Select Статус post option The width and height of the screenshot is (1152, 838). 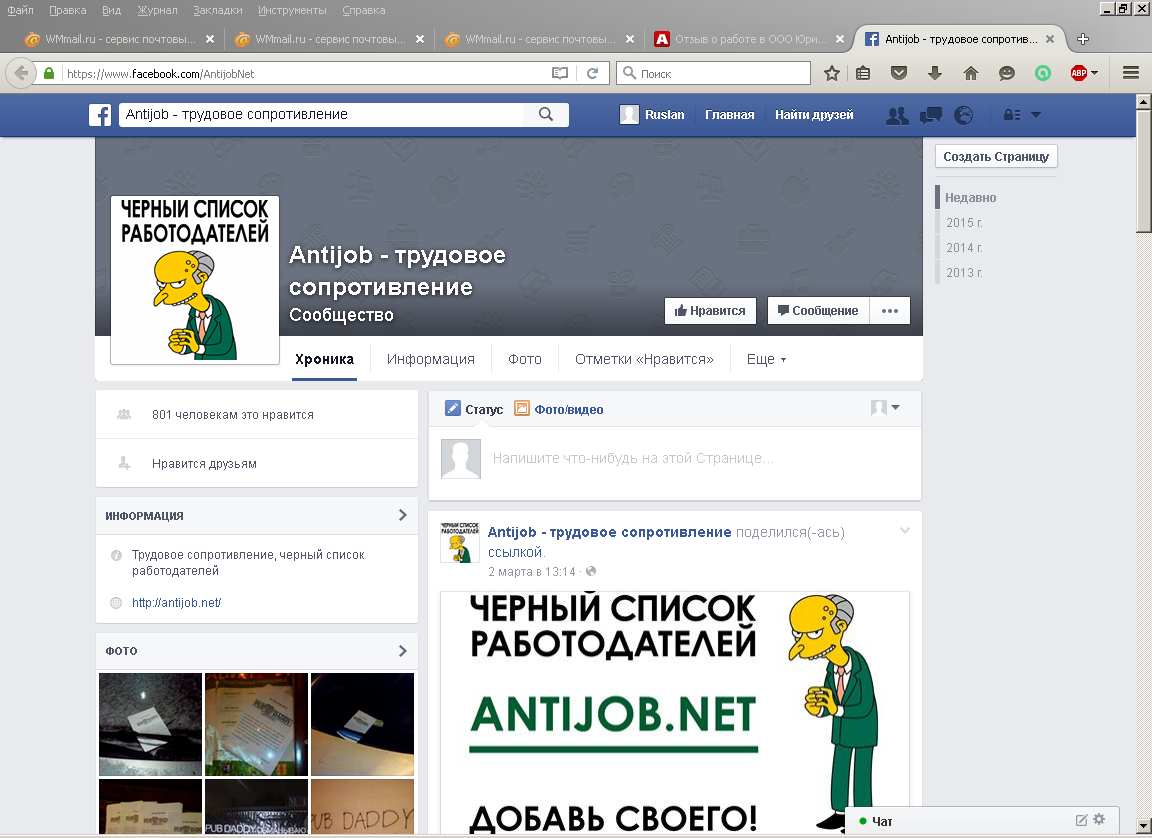pos(474,409)
